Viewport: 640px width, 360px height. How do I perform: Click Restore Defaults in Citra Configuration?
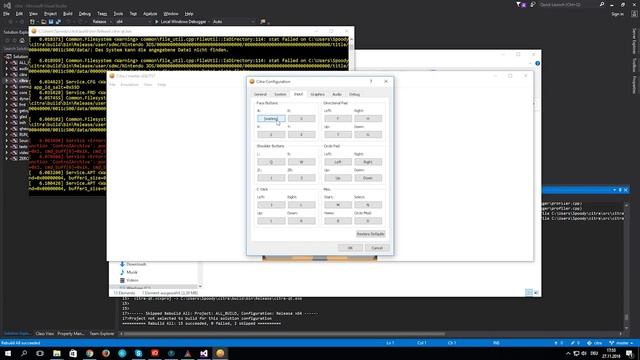371,234
